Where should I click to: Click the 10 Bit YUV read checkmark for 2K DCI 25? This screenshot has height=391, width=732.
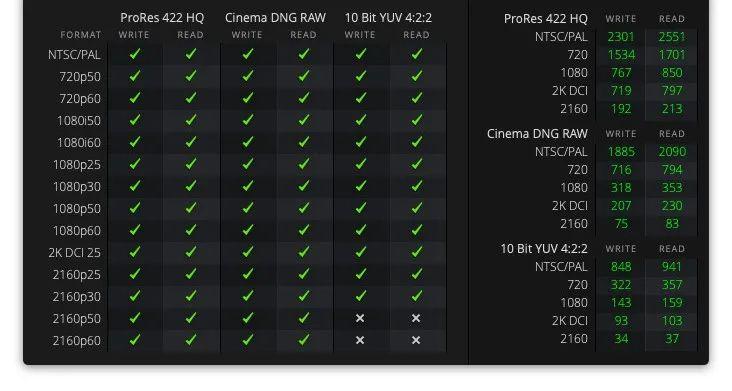417,252
